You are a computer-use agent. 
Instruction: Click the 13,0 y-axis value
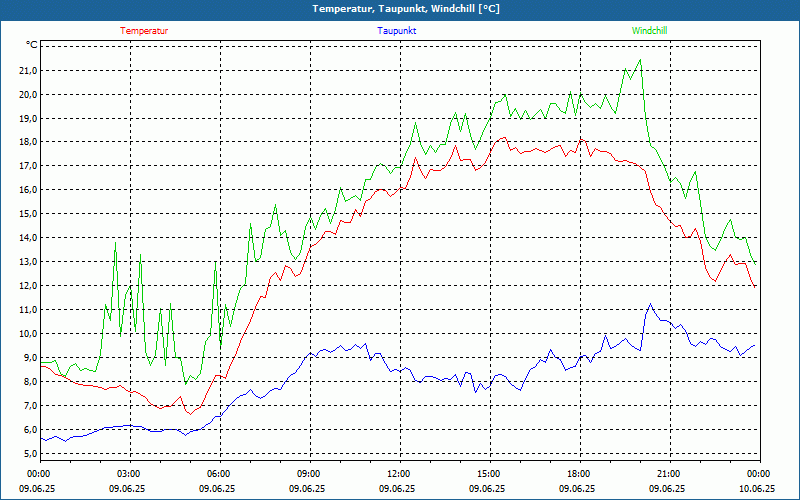28,262
